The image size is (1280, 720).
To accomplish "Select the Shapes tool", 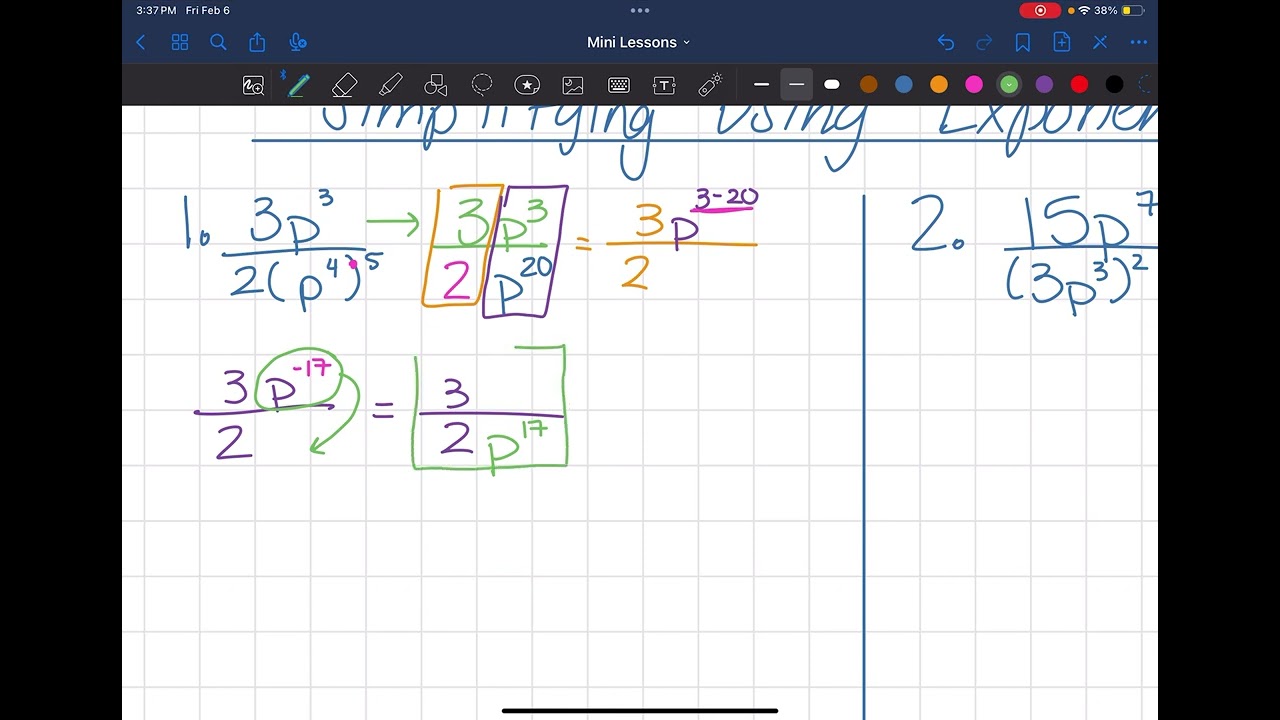I will 436,85.
